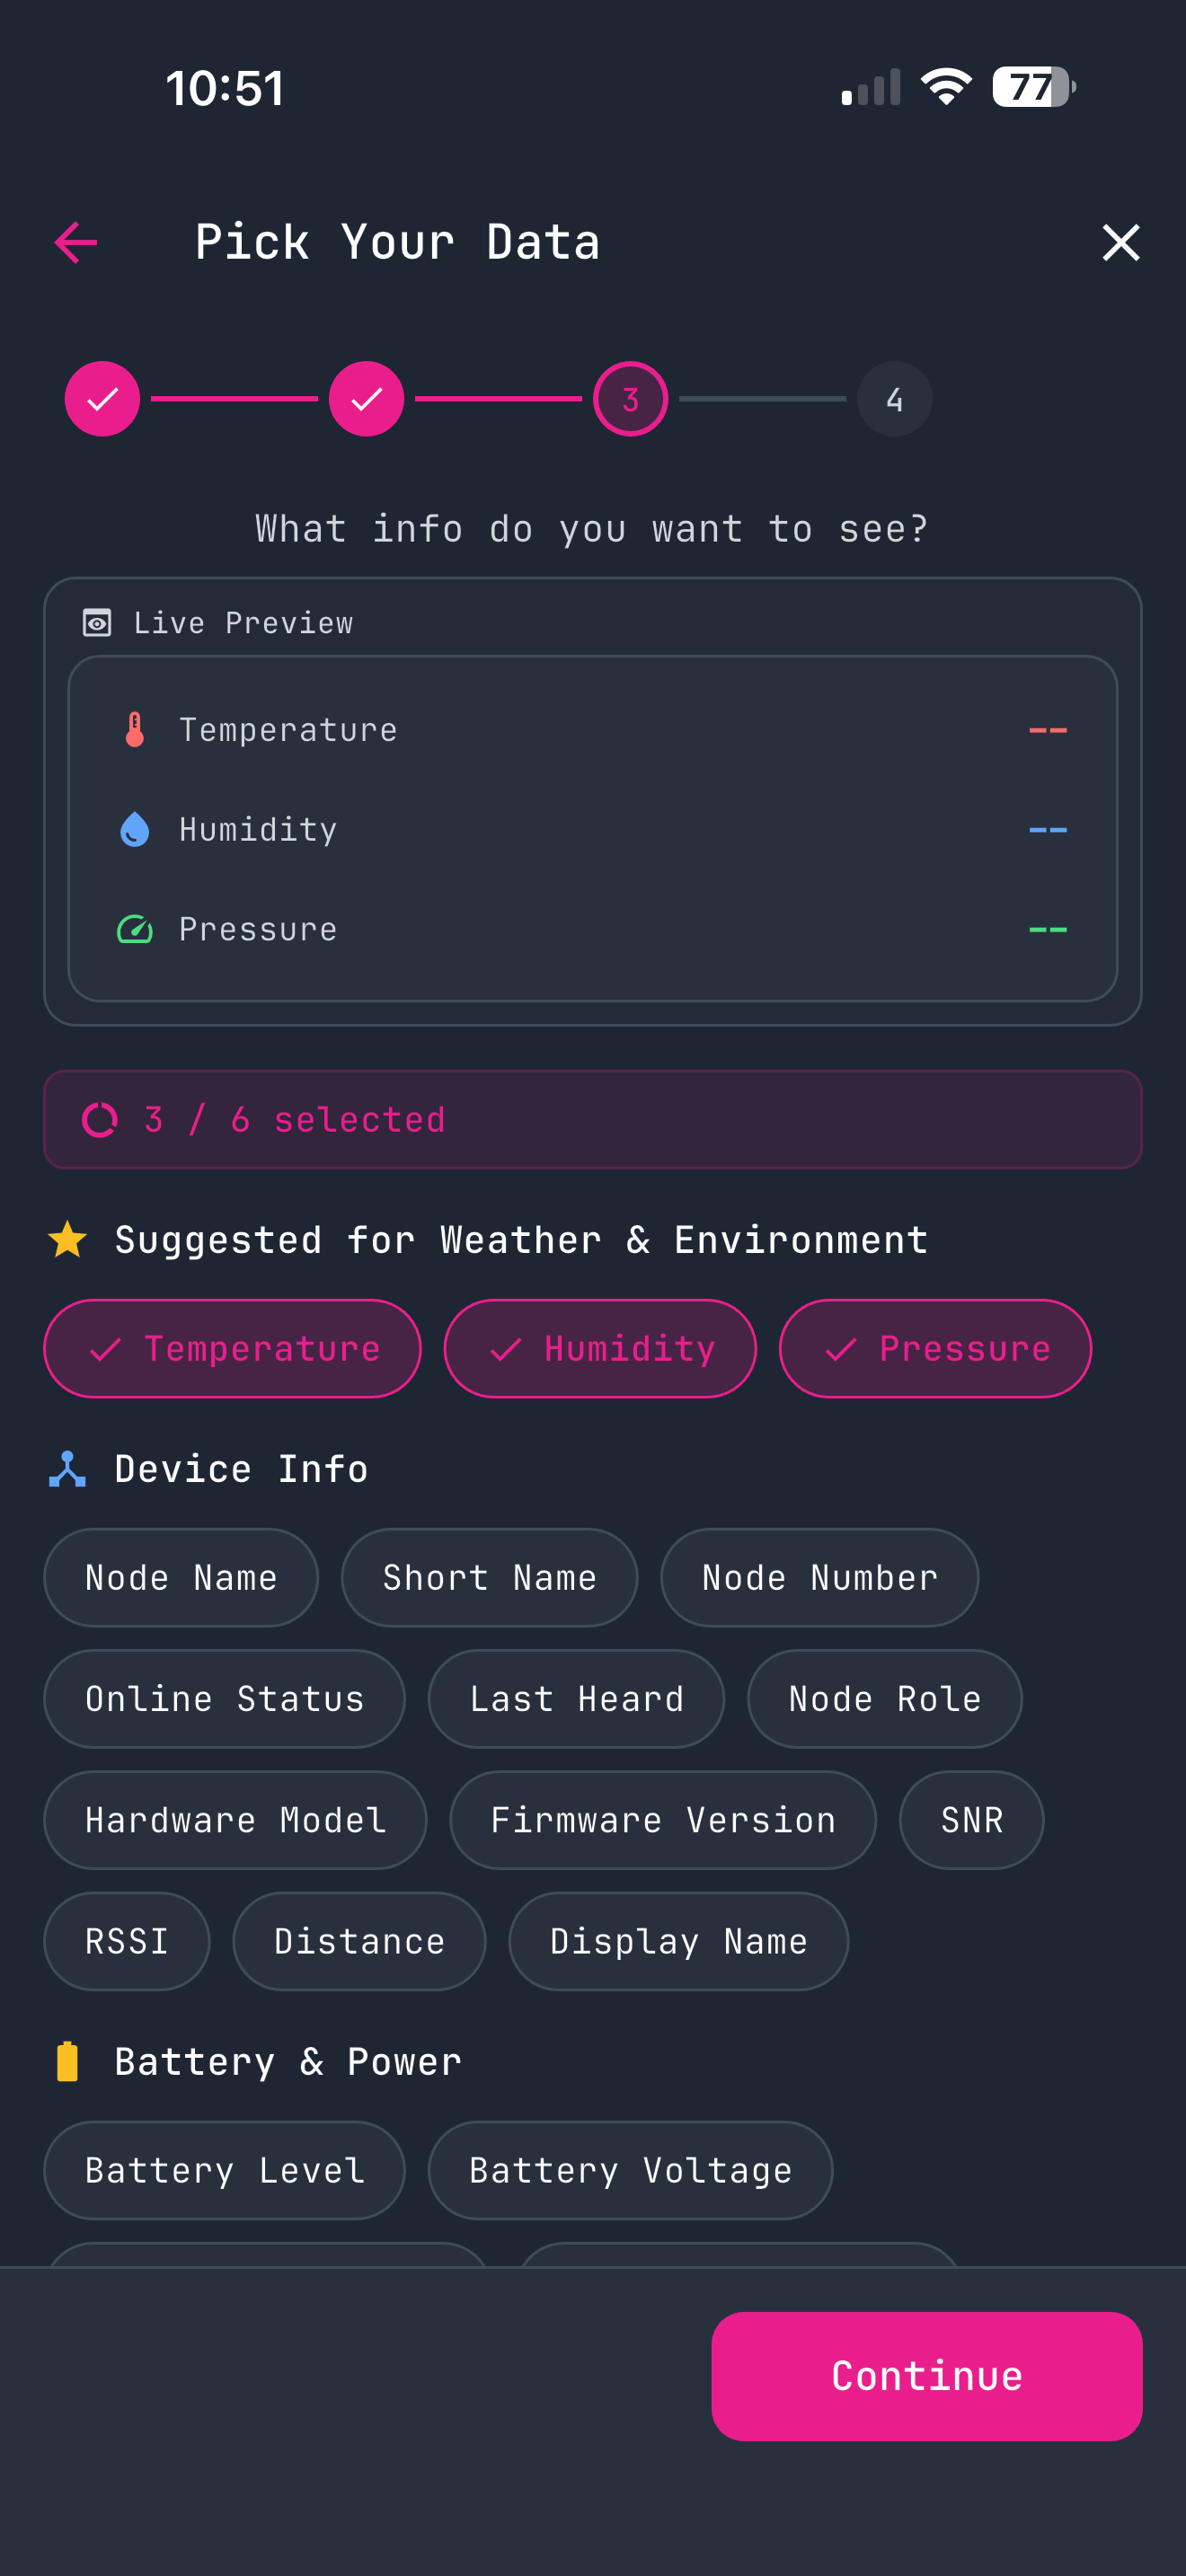Select Battery Voltage under Battery & Power

(629, 2170)
